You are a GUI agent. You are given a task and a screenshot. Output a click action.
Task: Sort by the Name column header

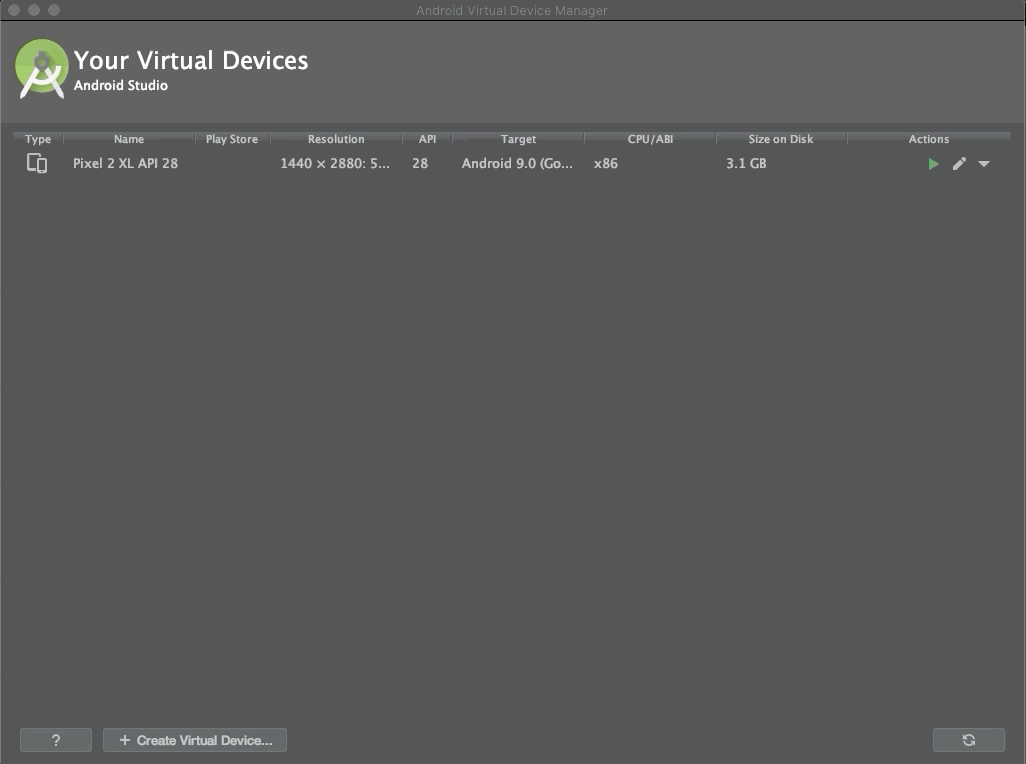tap(129, 139)
